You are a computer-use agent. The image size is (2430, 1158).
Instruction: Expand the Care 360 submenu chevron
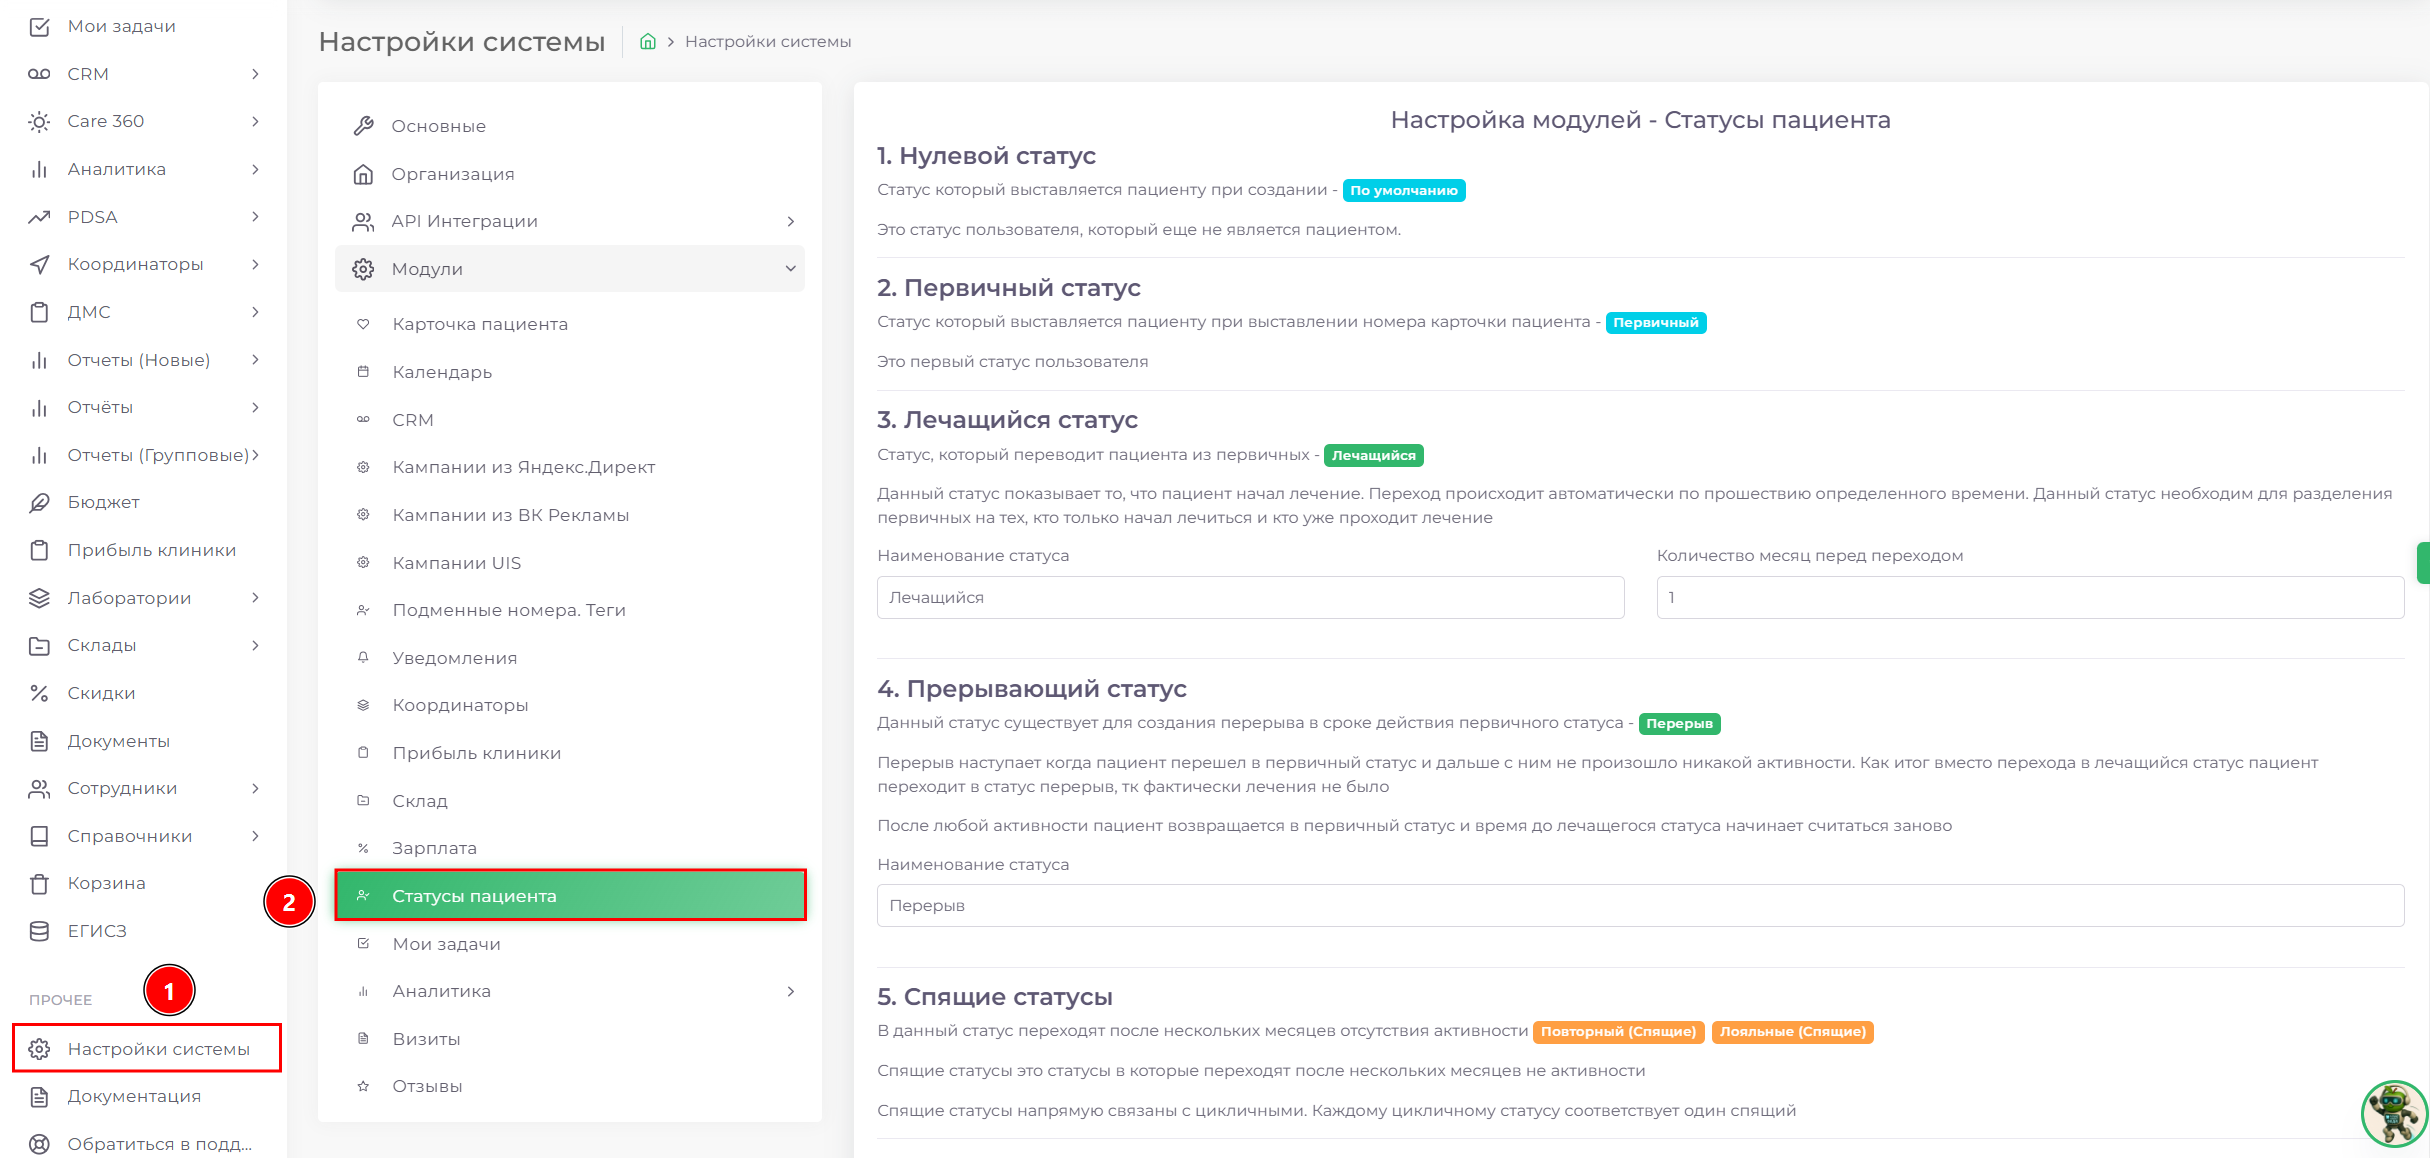pos(256,122)
